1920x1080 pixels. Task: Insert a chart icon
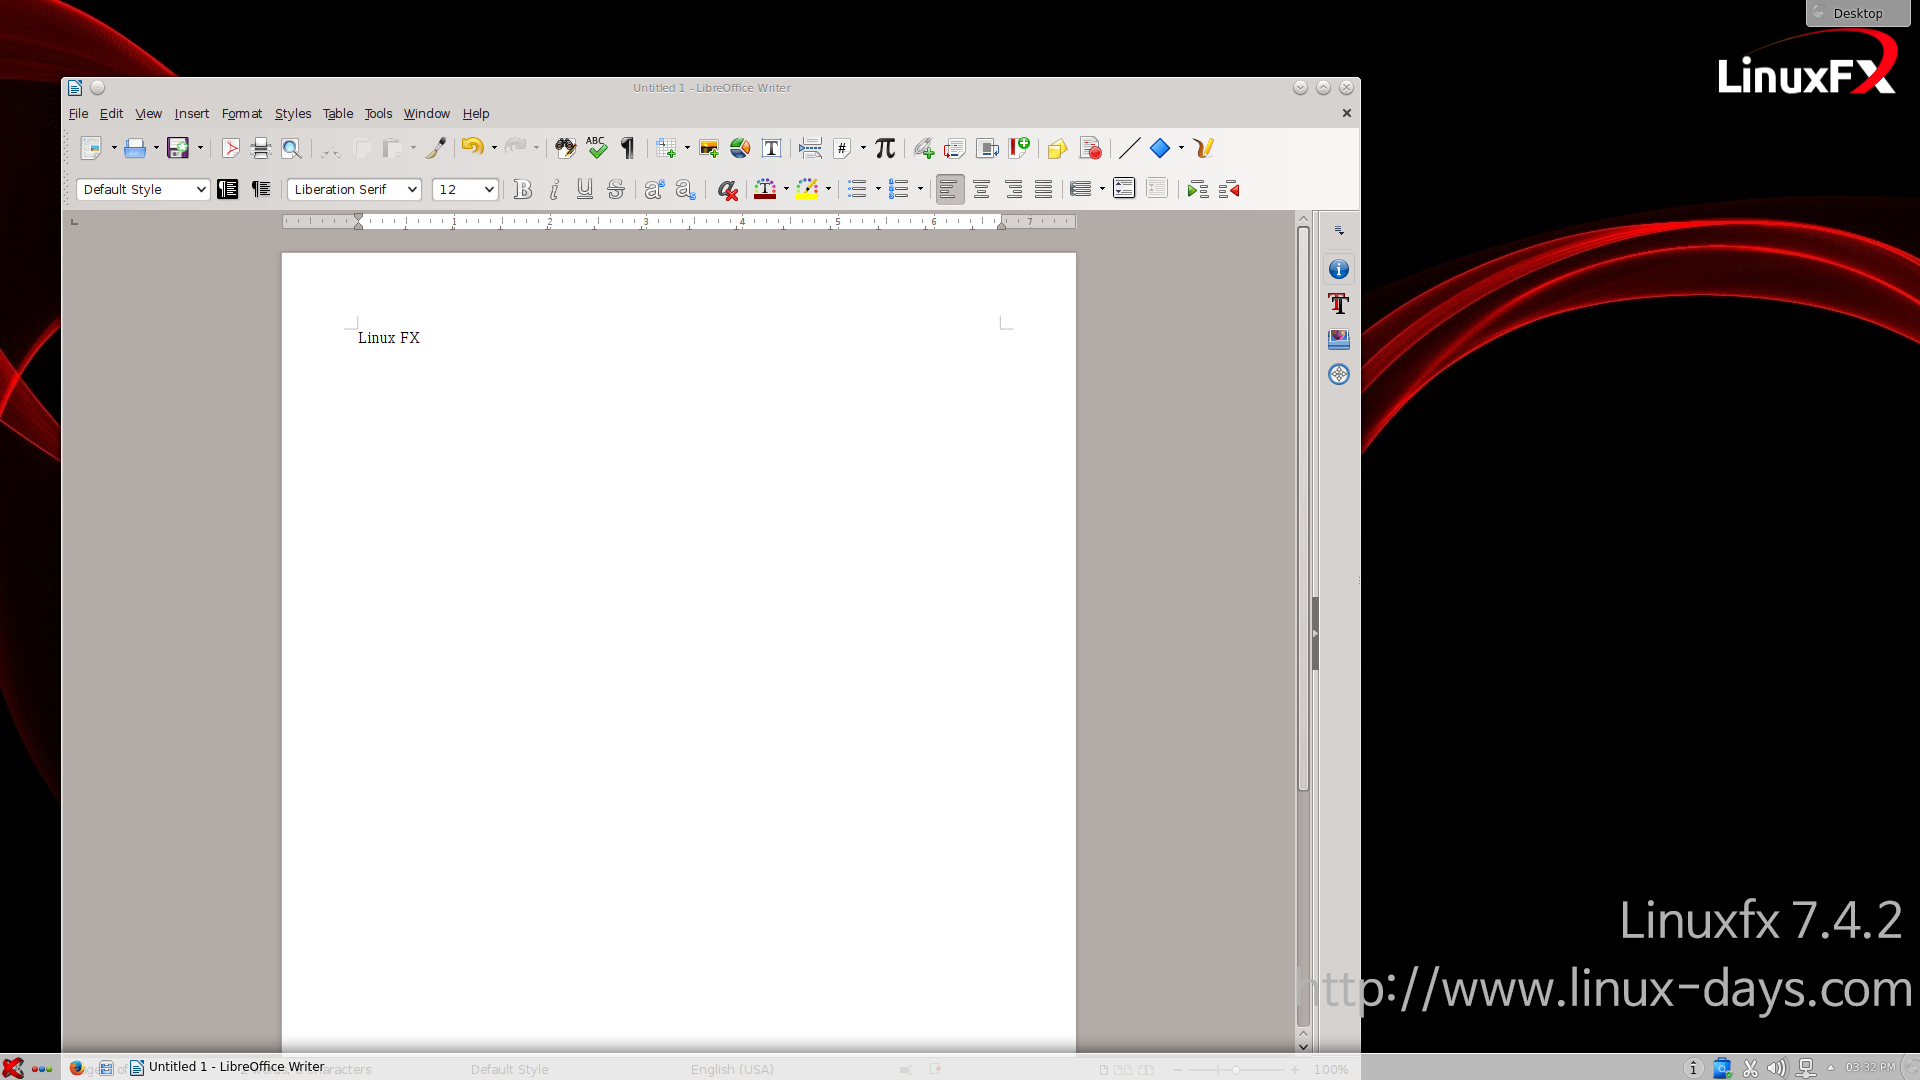click(740, 148)
